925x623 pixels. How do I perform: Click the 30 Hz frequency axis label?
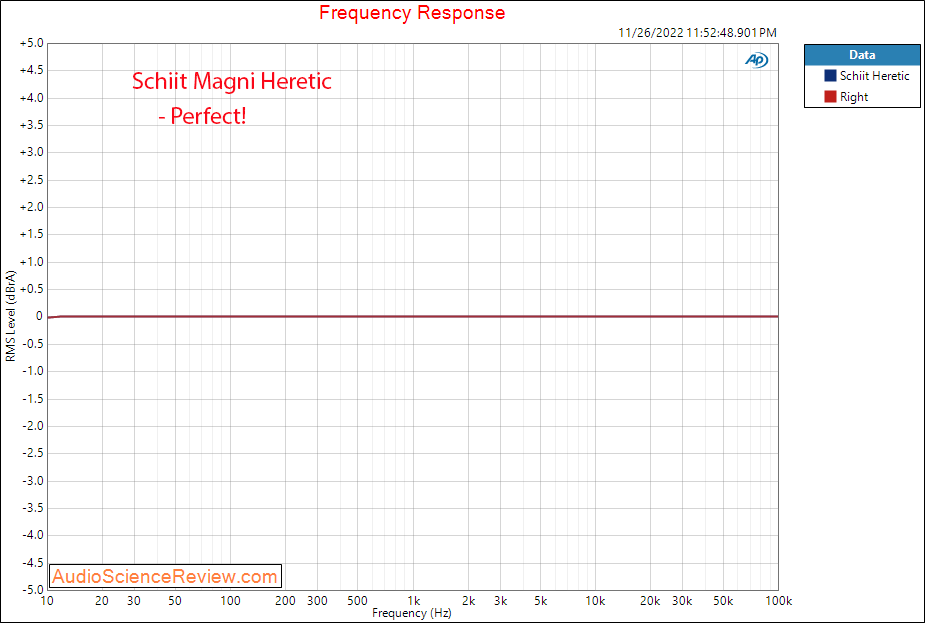click(x=135, y=601)
